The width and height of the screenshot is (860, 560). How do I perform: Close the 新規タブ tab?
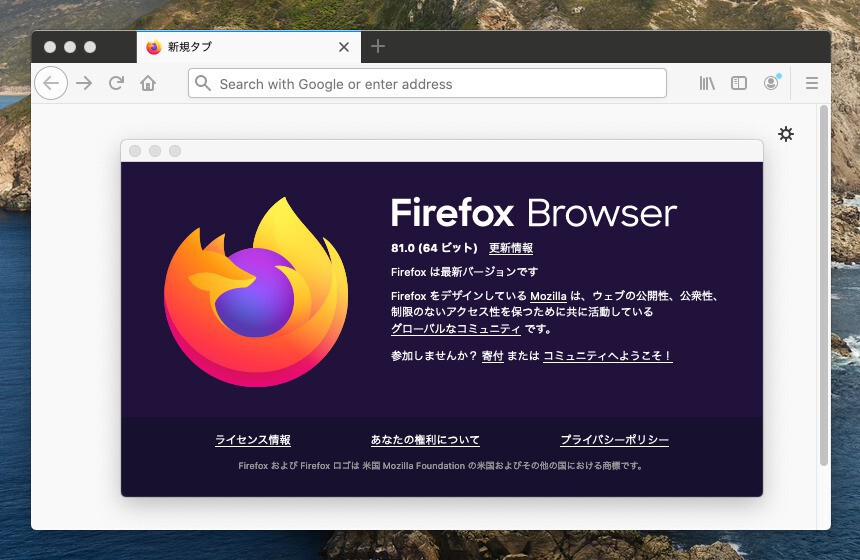(344, 47)
